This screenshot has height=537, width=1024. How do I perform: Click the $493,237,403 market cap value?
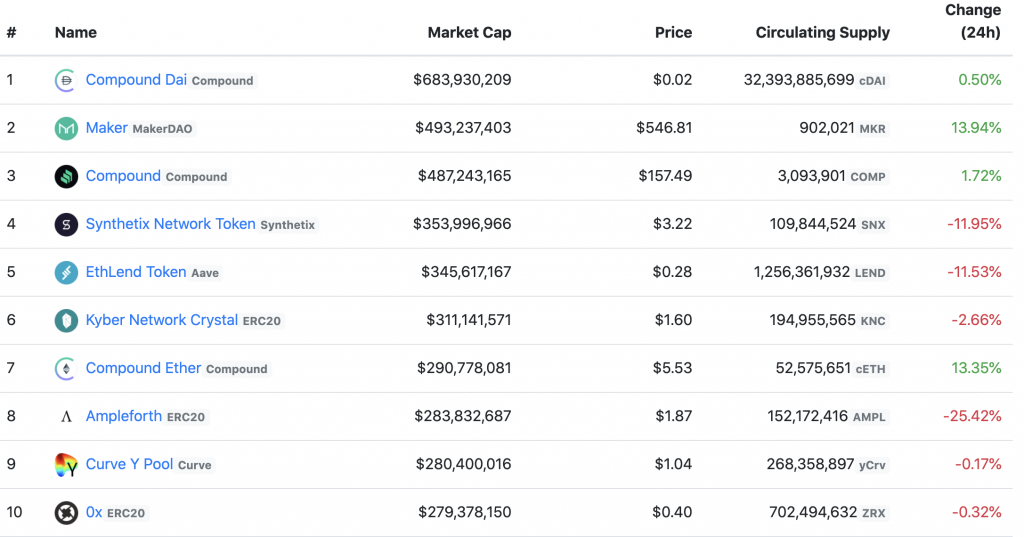(x=463, y=127)
